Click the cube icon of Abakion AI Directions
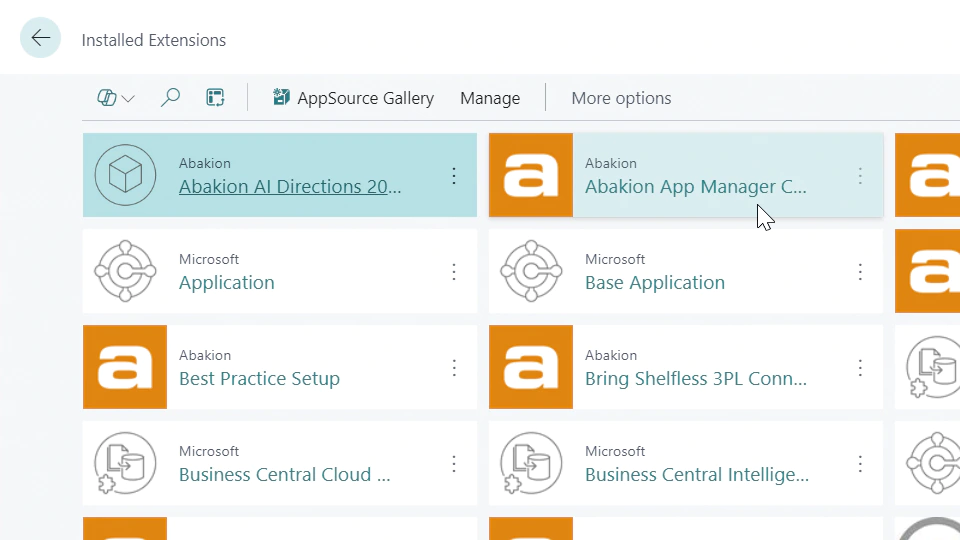960x540 pixels. tap(126, 175)
